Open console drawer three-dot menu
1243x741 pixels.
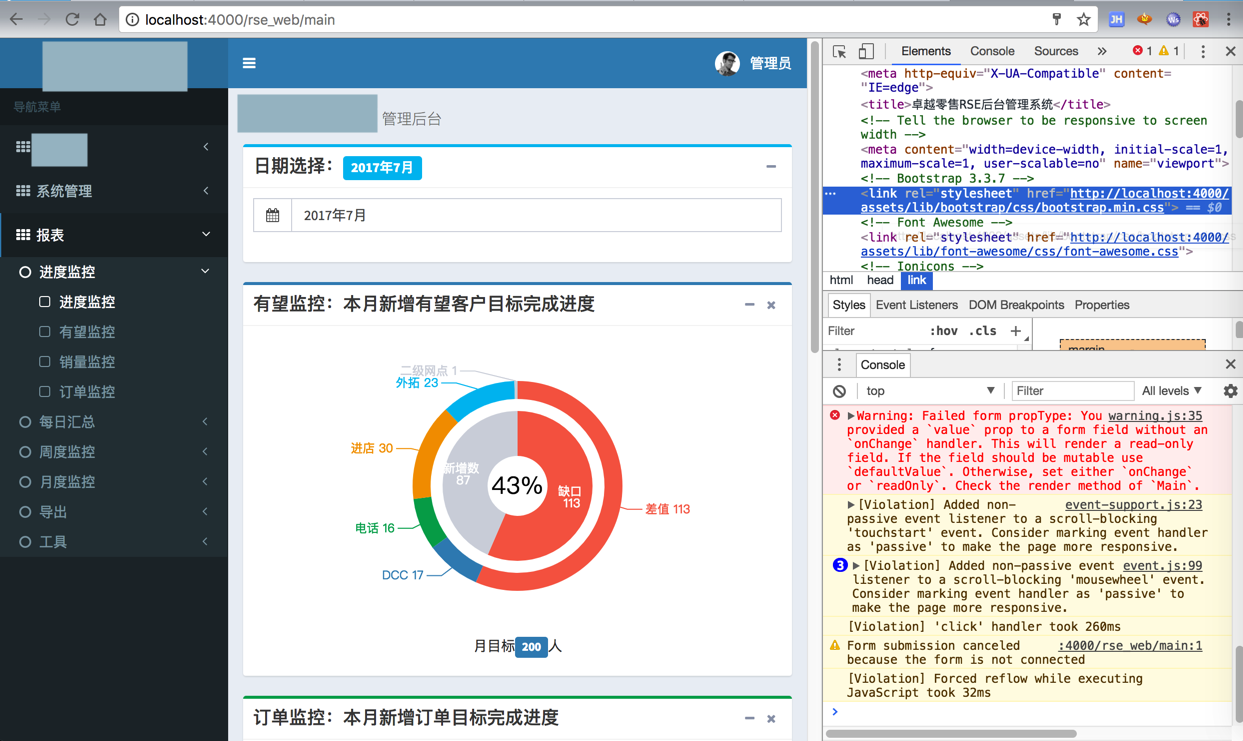pyautogui.click(x=839, y=365)
